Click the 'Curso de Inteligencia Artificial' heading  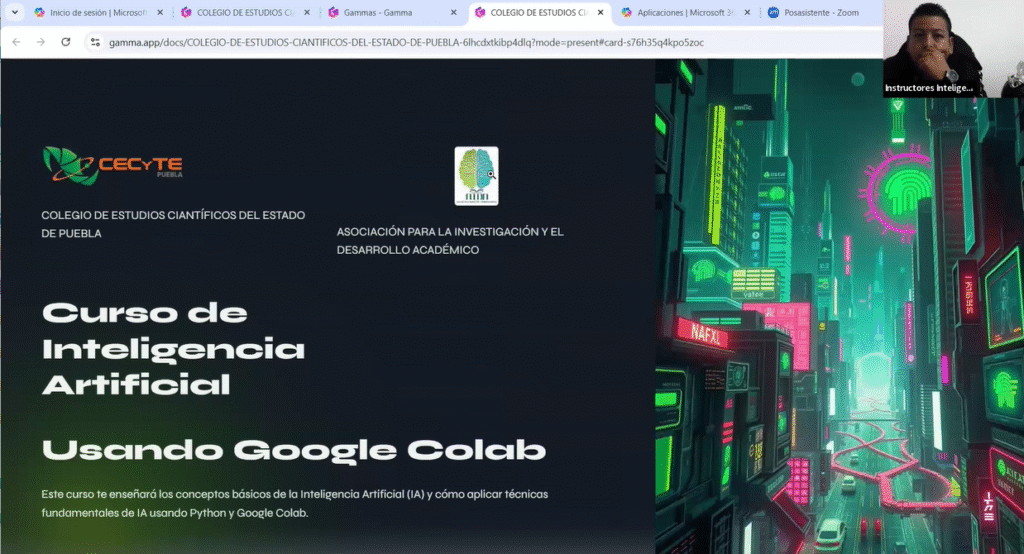(x=174, y=349)
